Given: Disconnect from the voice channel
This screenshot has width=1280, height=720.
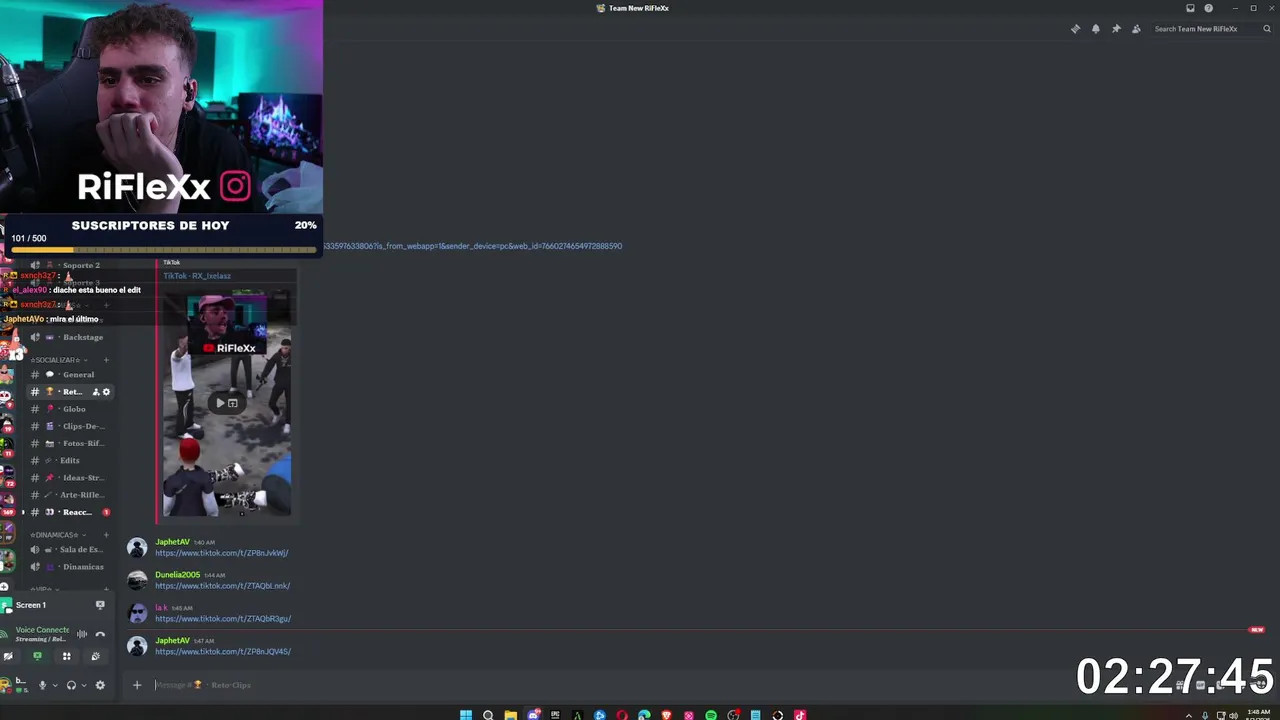Looking at the screenshot, I should click(x=100, y=634).
